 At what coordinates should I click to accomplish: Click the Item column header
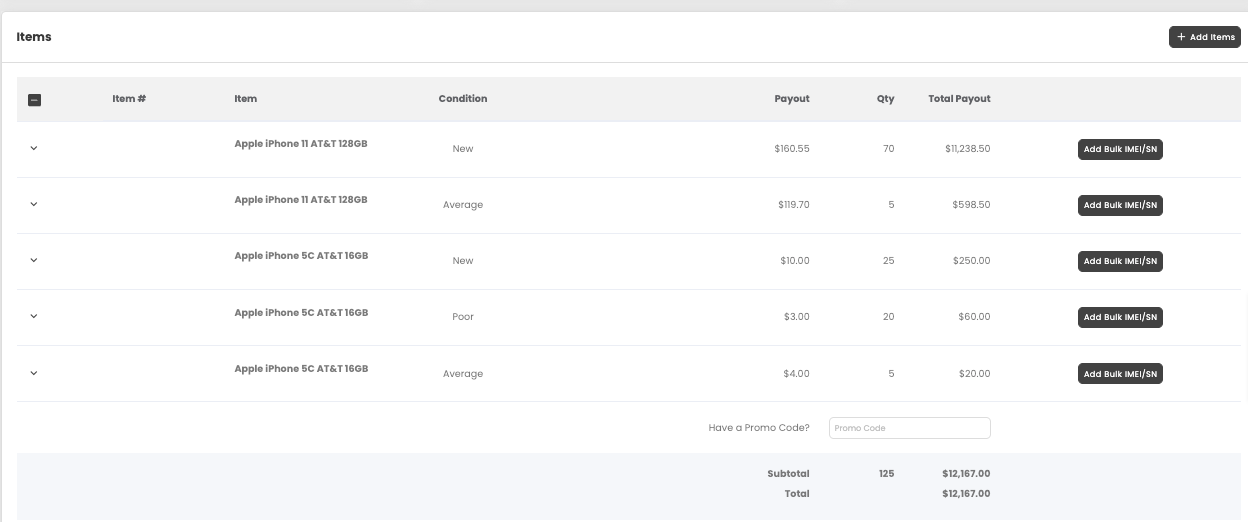click(246, 99)
